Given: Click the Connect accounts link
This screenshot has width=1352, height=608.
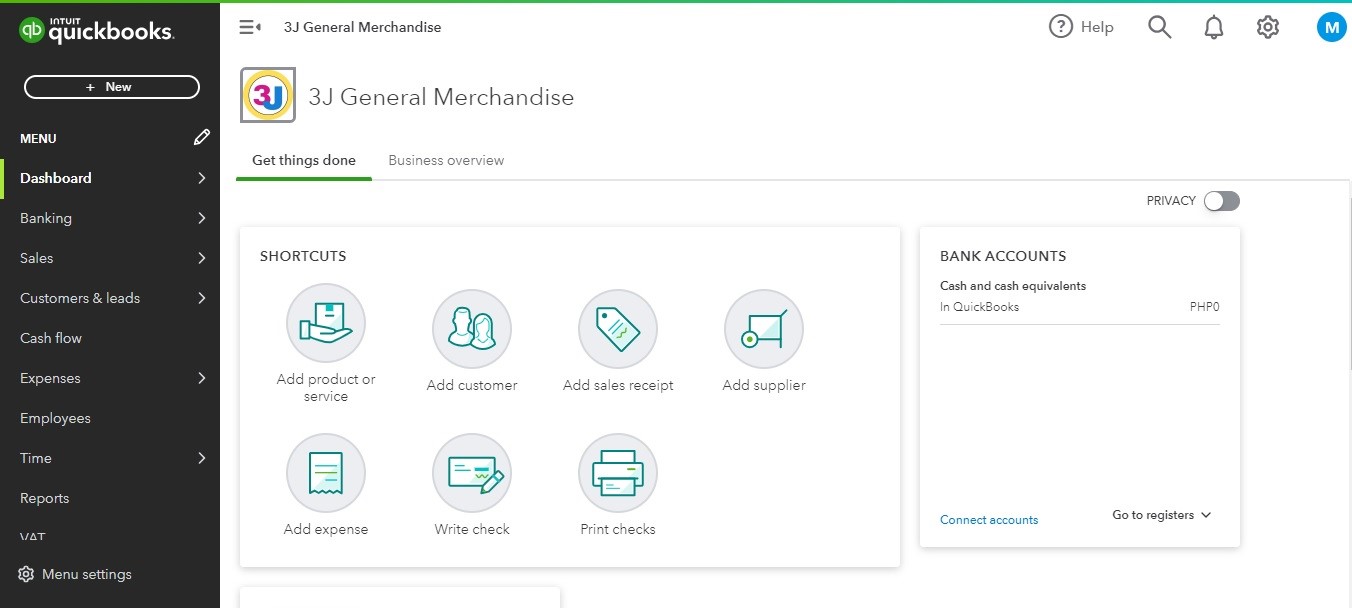Looking at the screenshot, I should coord(989,520).
